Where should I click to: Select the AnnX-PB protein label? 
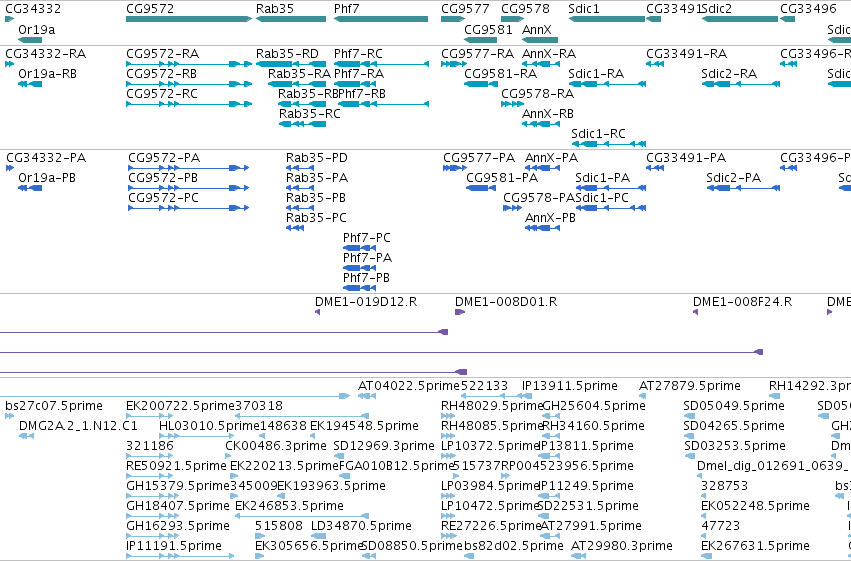[x=550, y=218]
